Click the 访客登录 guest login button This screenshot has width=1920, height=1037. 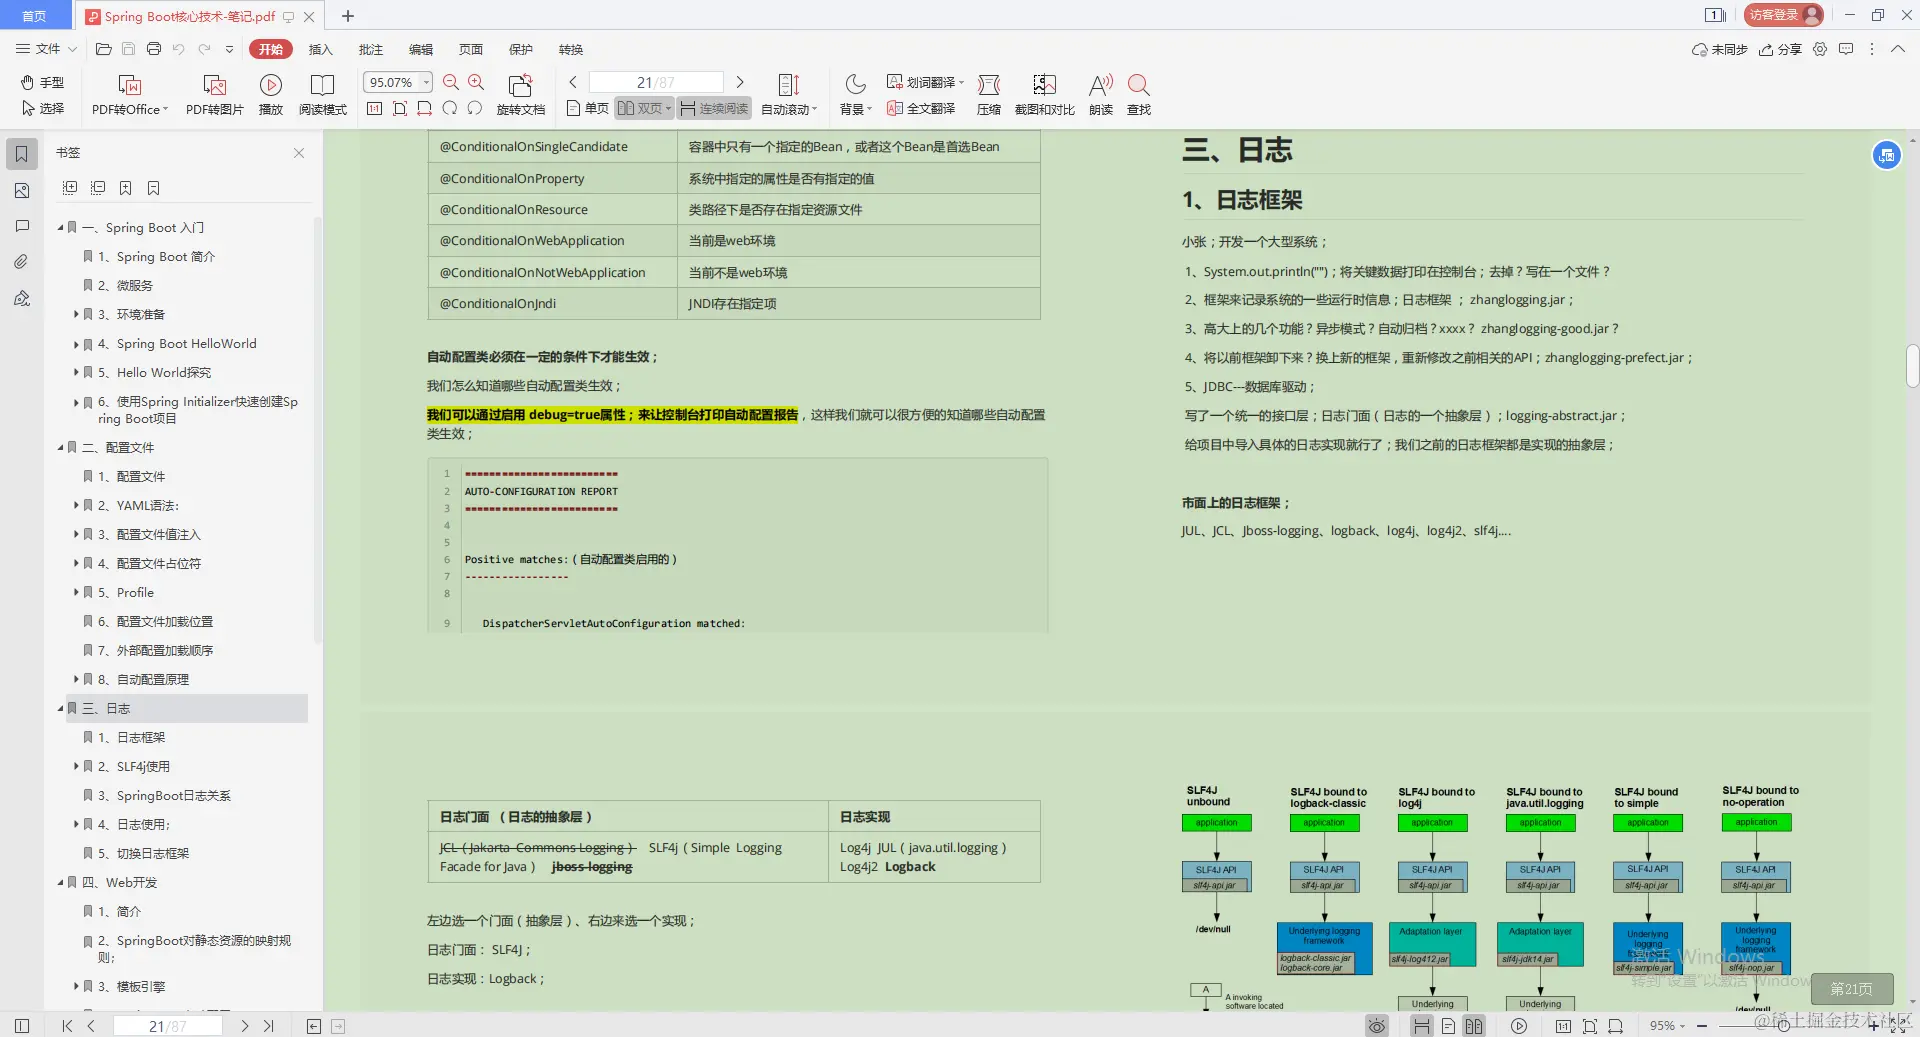(1784, 15)
